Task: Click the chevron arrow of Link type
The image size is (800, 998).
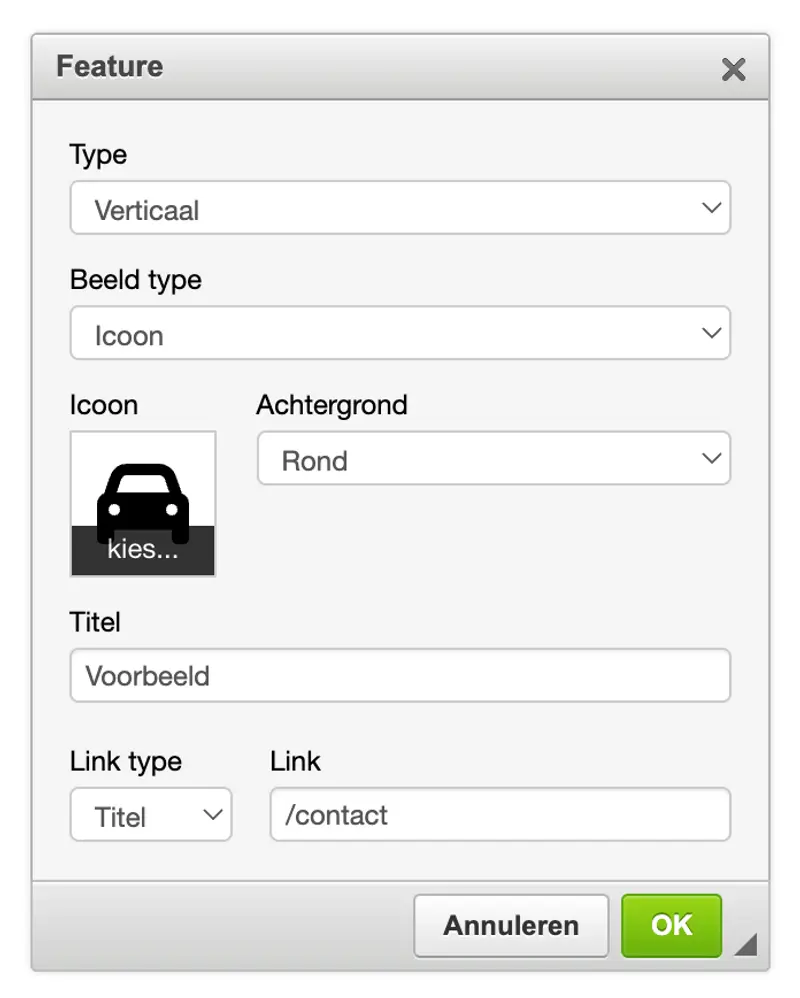Action: click(213, 814)
